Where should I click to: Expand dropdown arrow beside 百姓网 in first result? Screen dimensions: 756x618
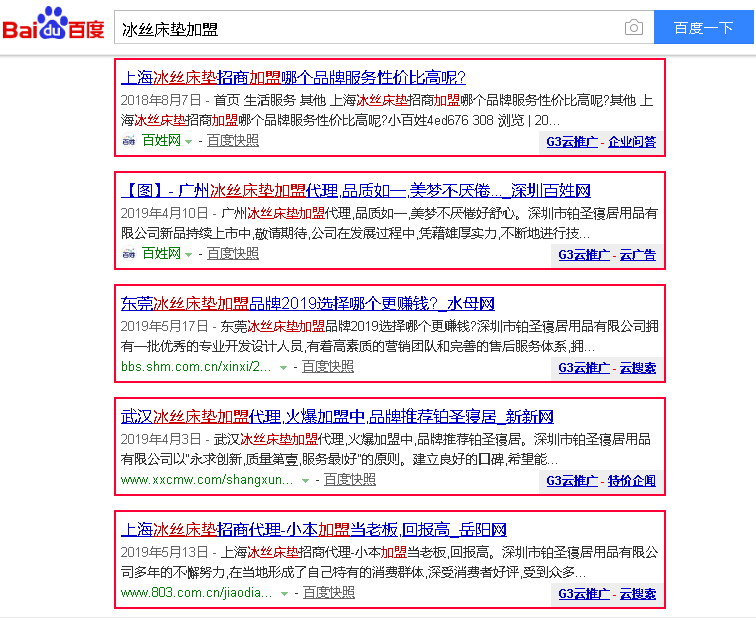click(x=189, y=142)
